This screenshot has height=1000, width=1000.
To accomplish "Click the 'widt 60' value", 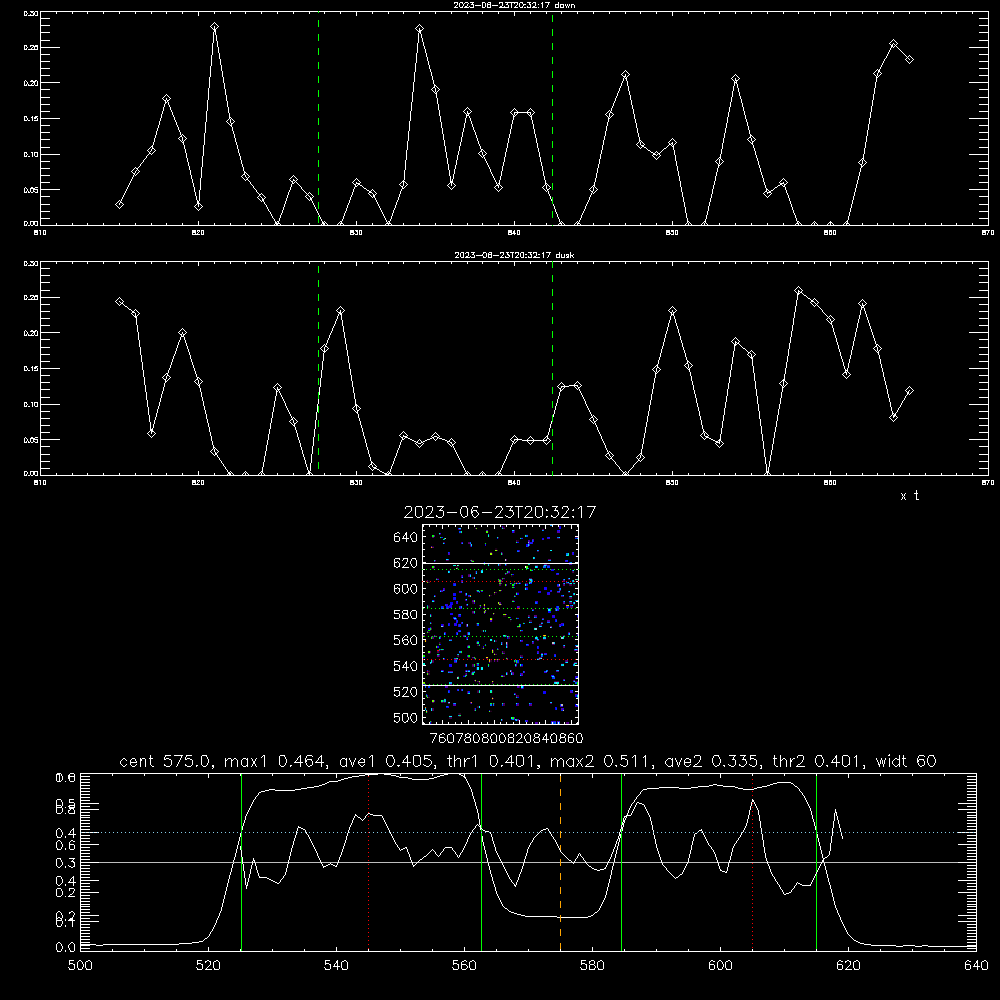I will point(906,761).
